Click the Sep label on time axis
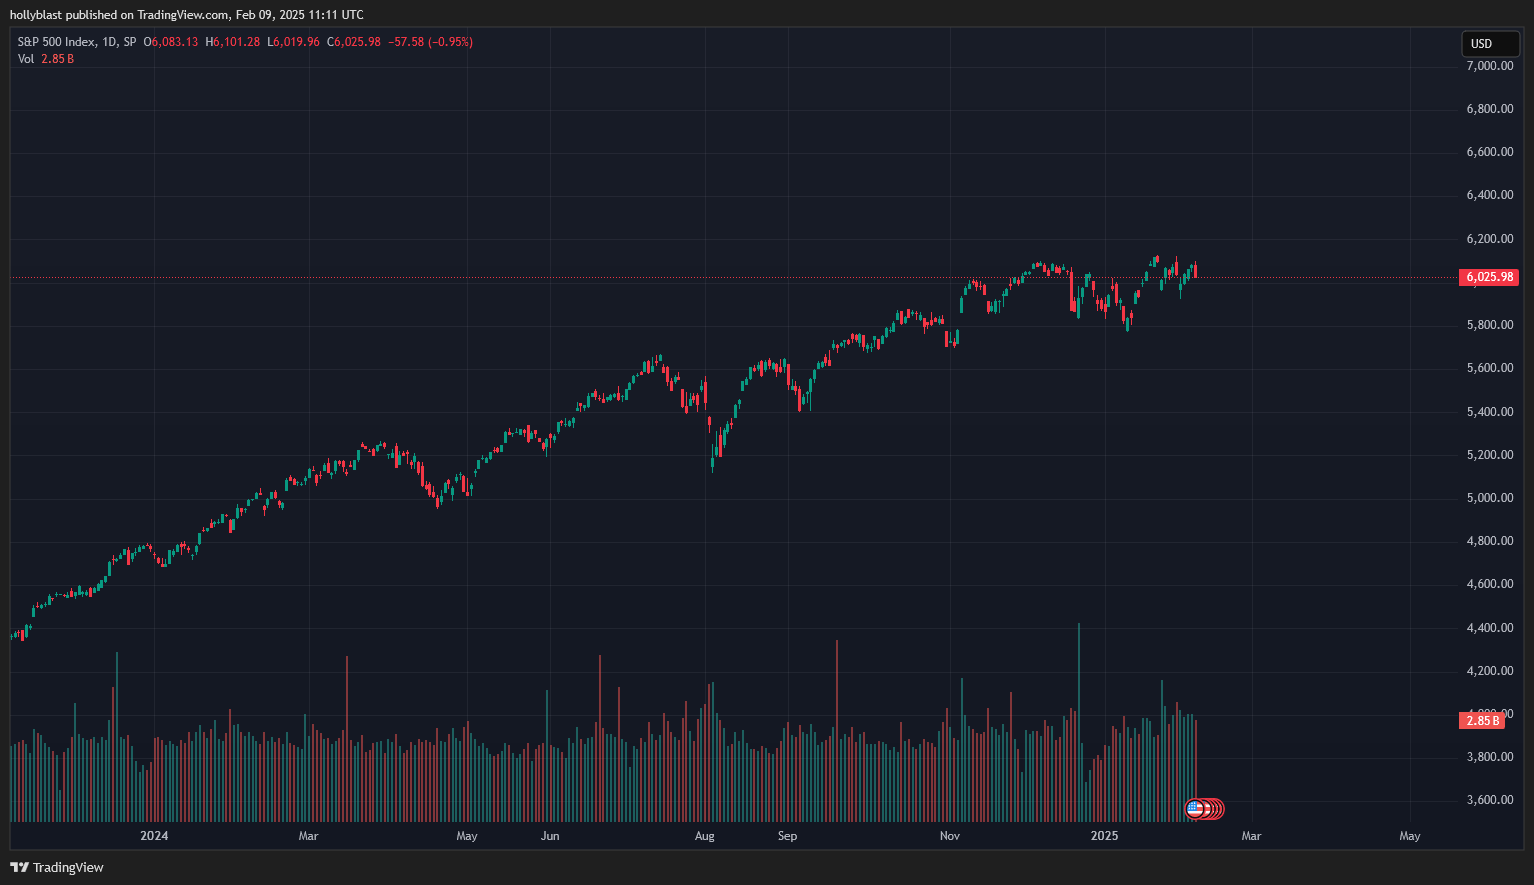This screenshot has width=1534, height=885. click(788, 836)
